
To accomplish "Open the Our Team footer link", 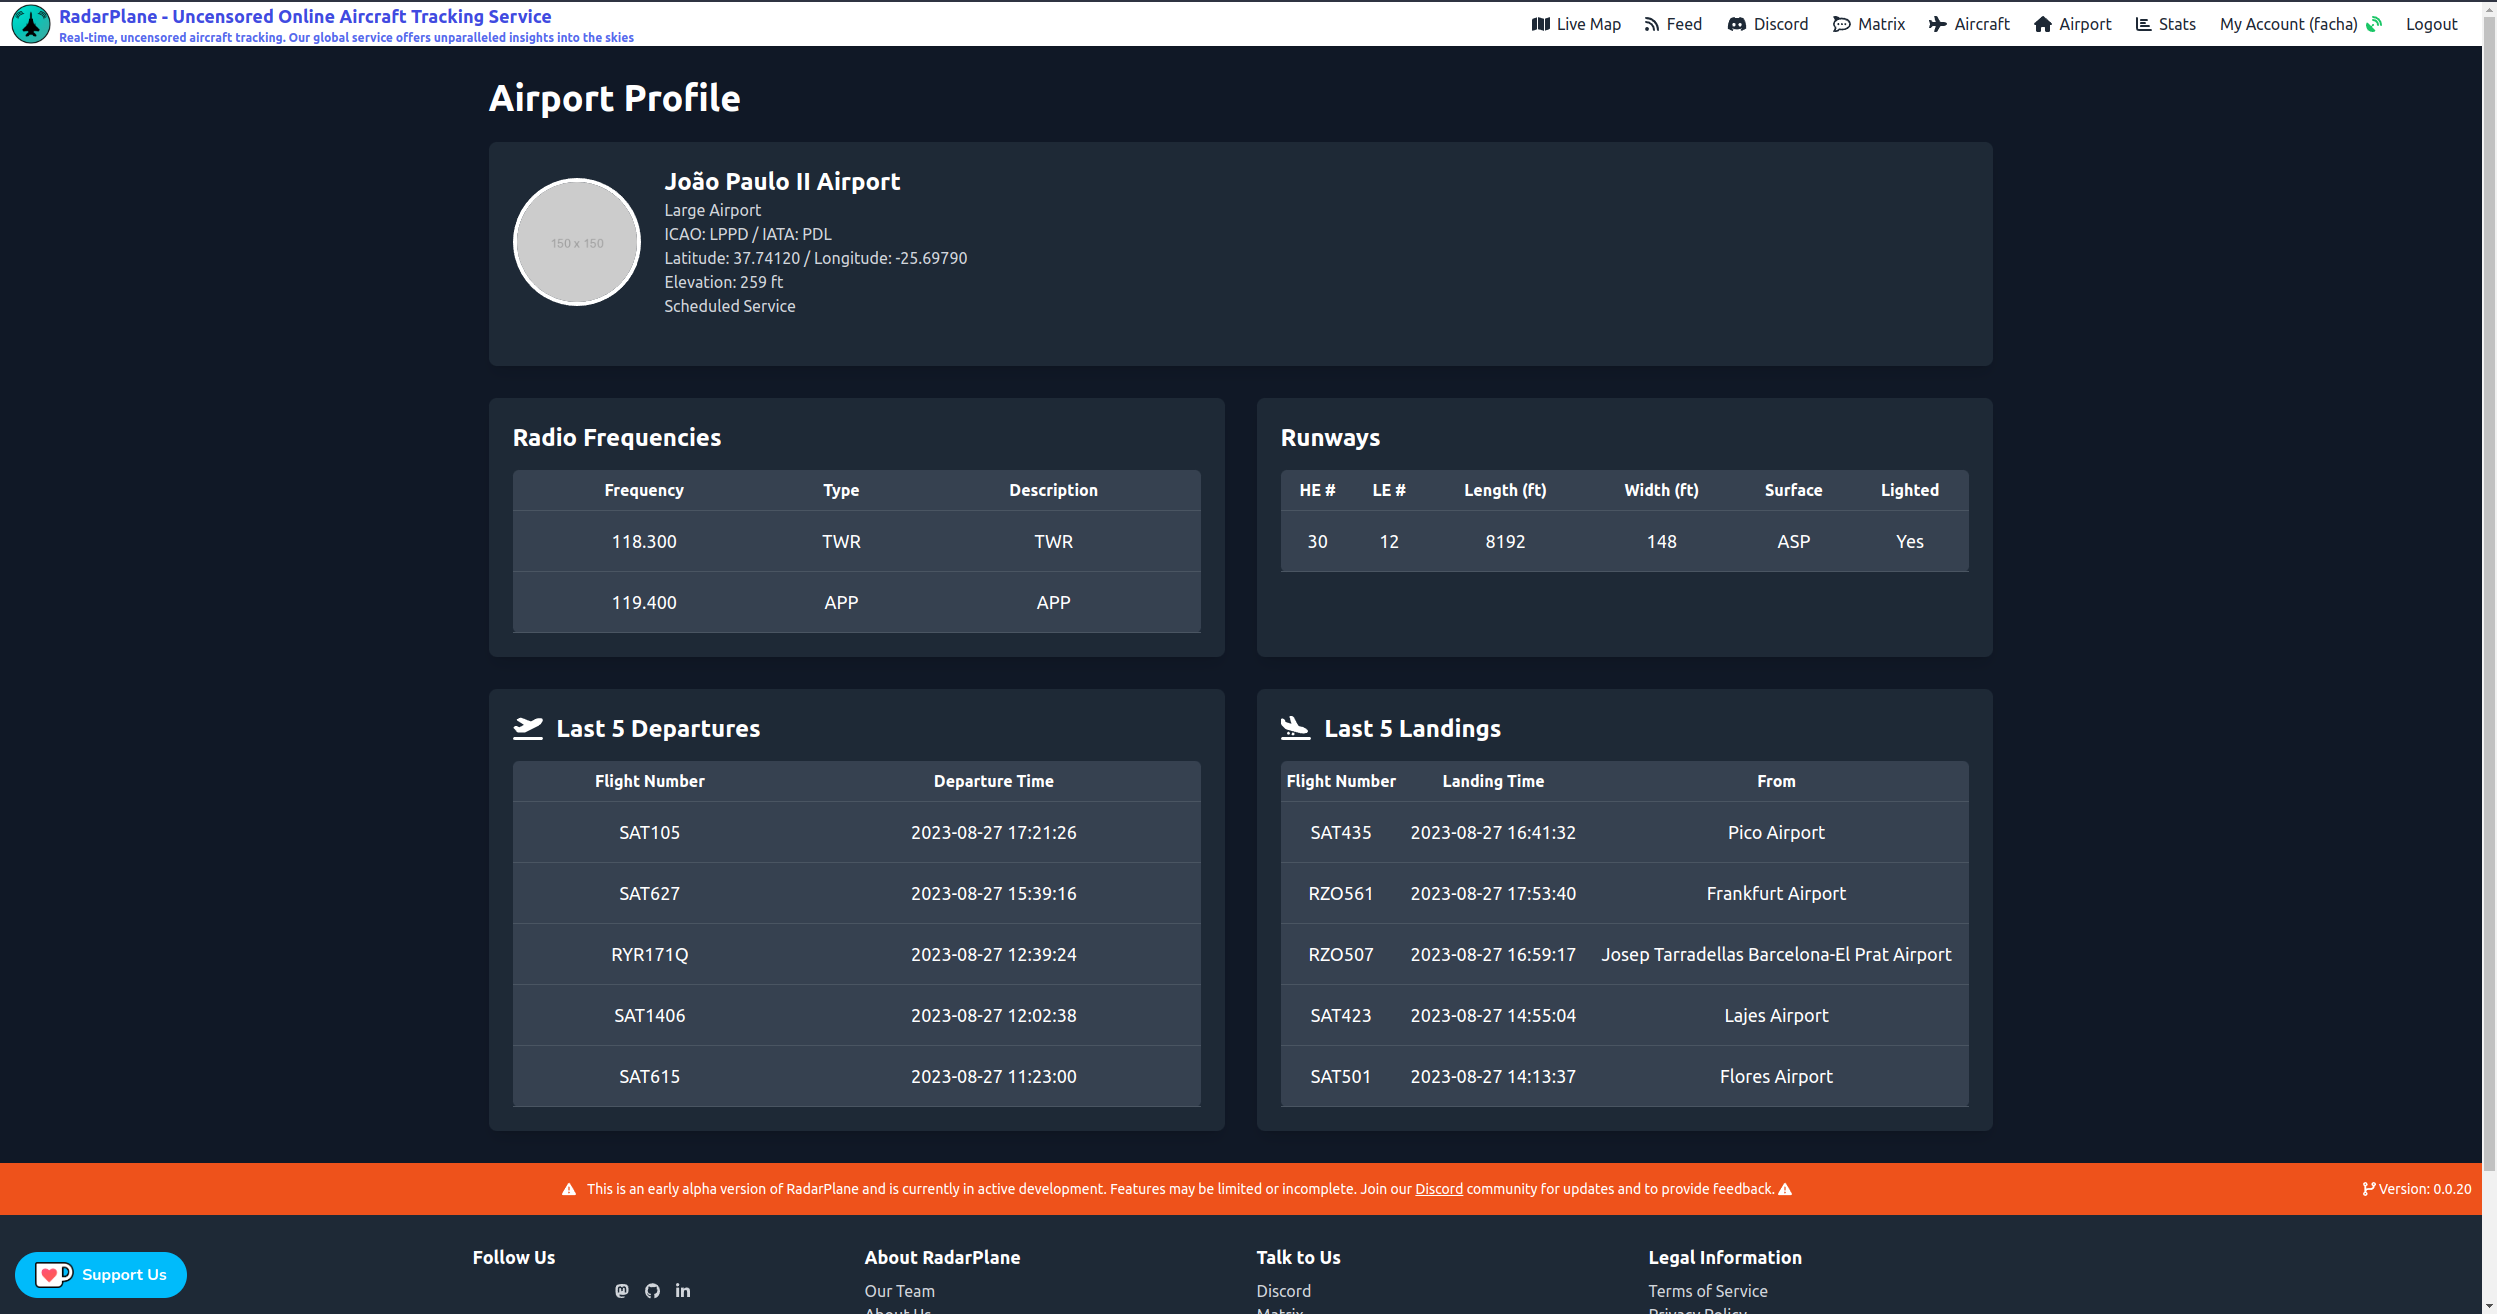I will 900,1291.
